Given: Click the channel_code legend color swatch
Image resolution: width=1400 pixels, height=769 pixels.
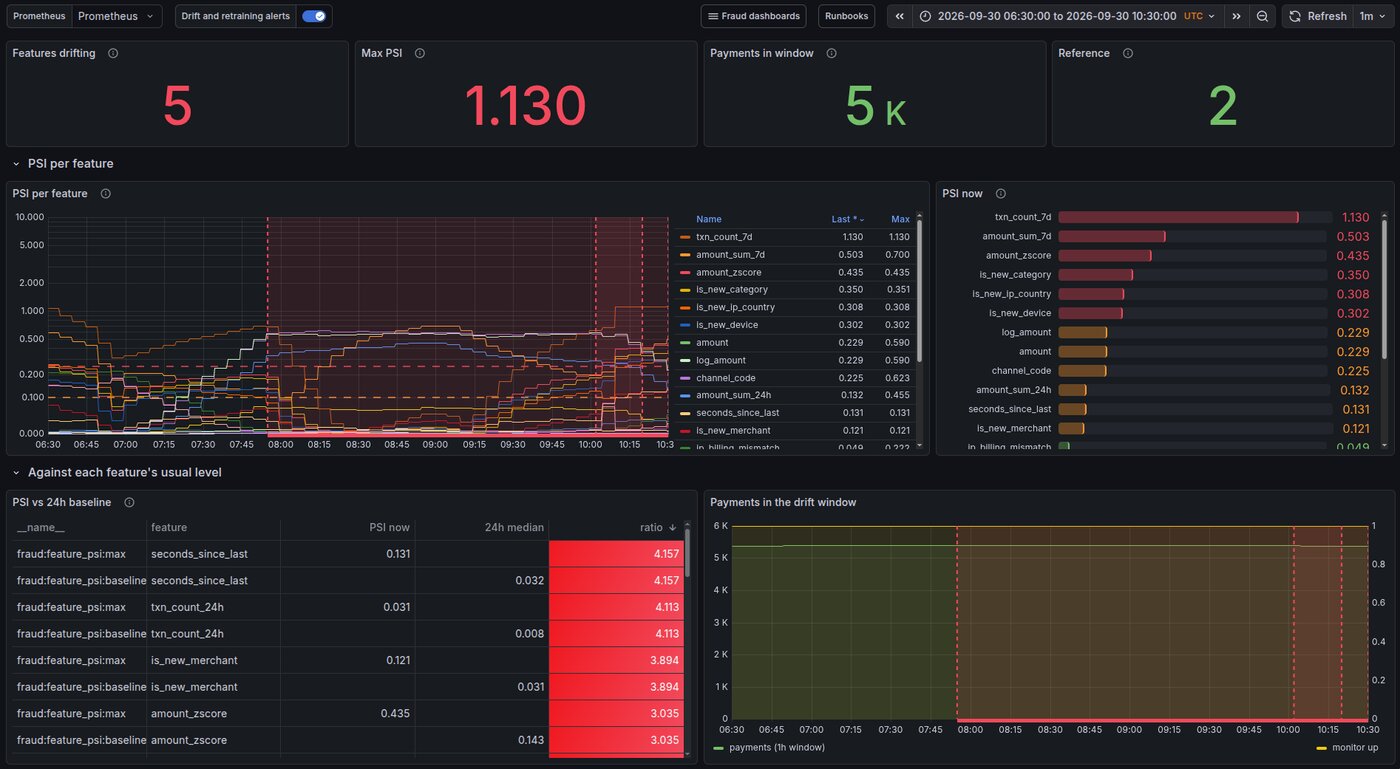Looking at the screenshot, I should coord(685,378).
